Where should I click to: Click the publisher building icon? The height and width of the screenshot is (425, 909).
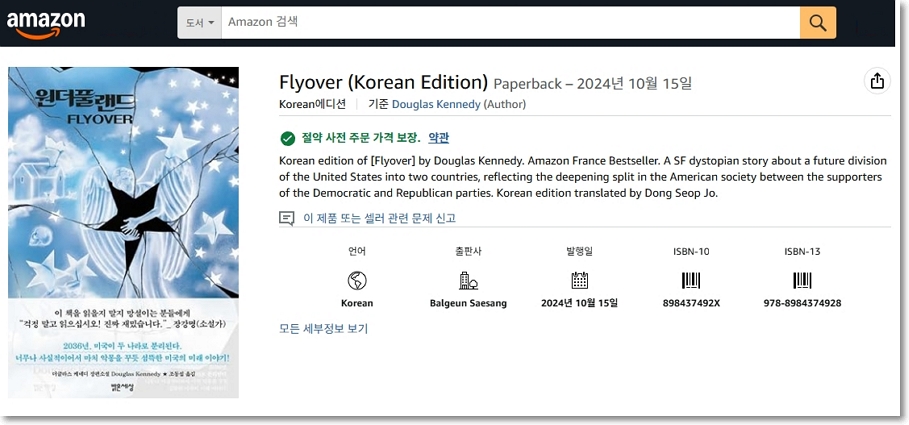point(468,281)
